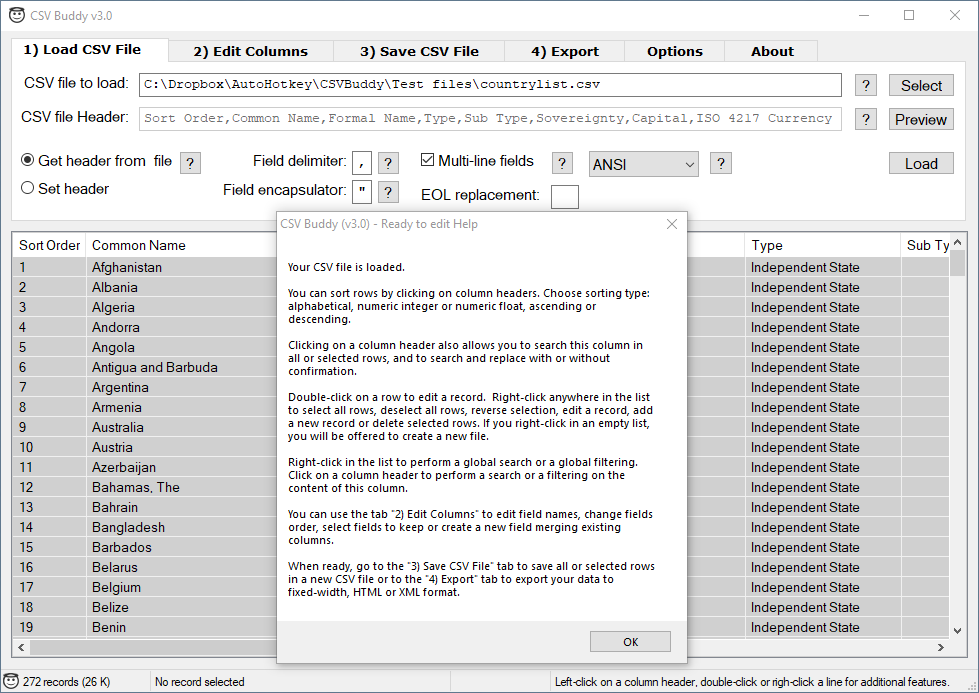Switch to the 1) Load CSV File tab
Viewport: 979px width, 693px height.
pos(89,50)
